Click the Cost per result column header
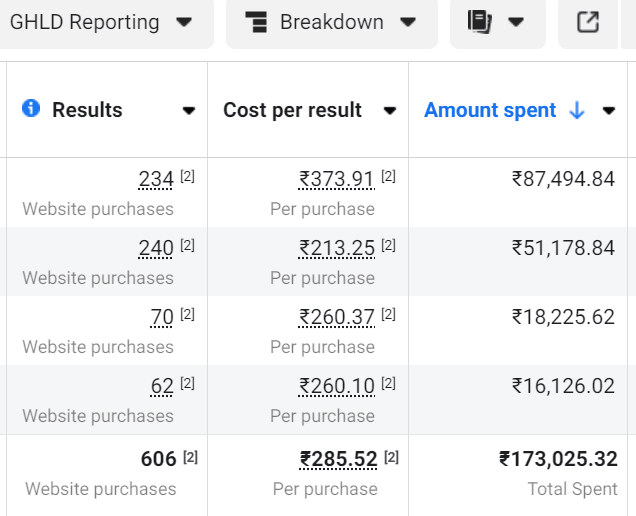636x516 pixels. (x=292, y=110)
